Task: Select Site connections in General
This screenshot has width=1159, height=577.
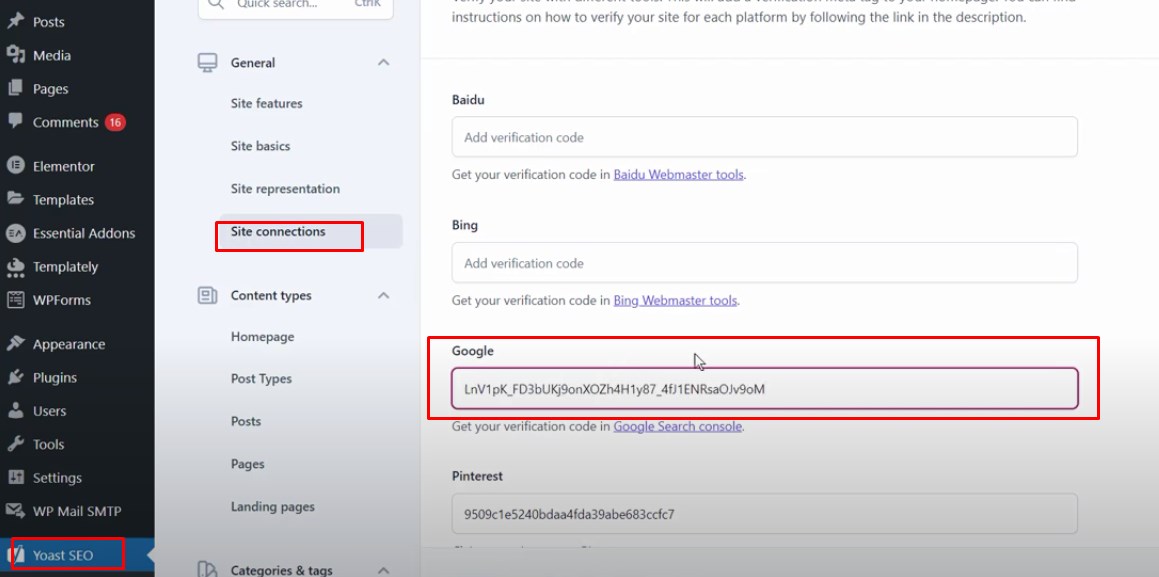Action: click(278, 232)
